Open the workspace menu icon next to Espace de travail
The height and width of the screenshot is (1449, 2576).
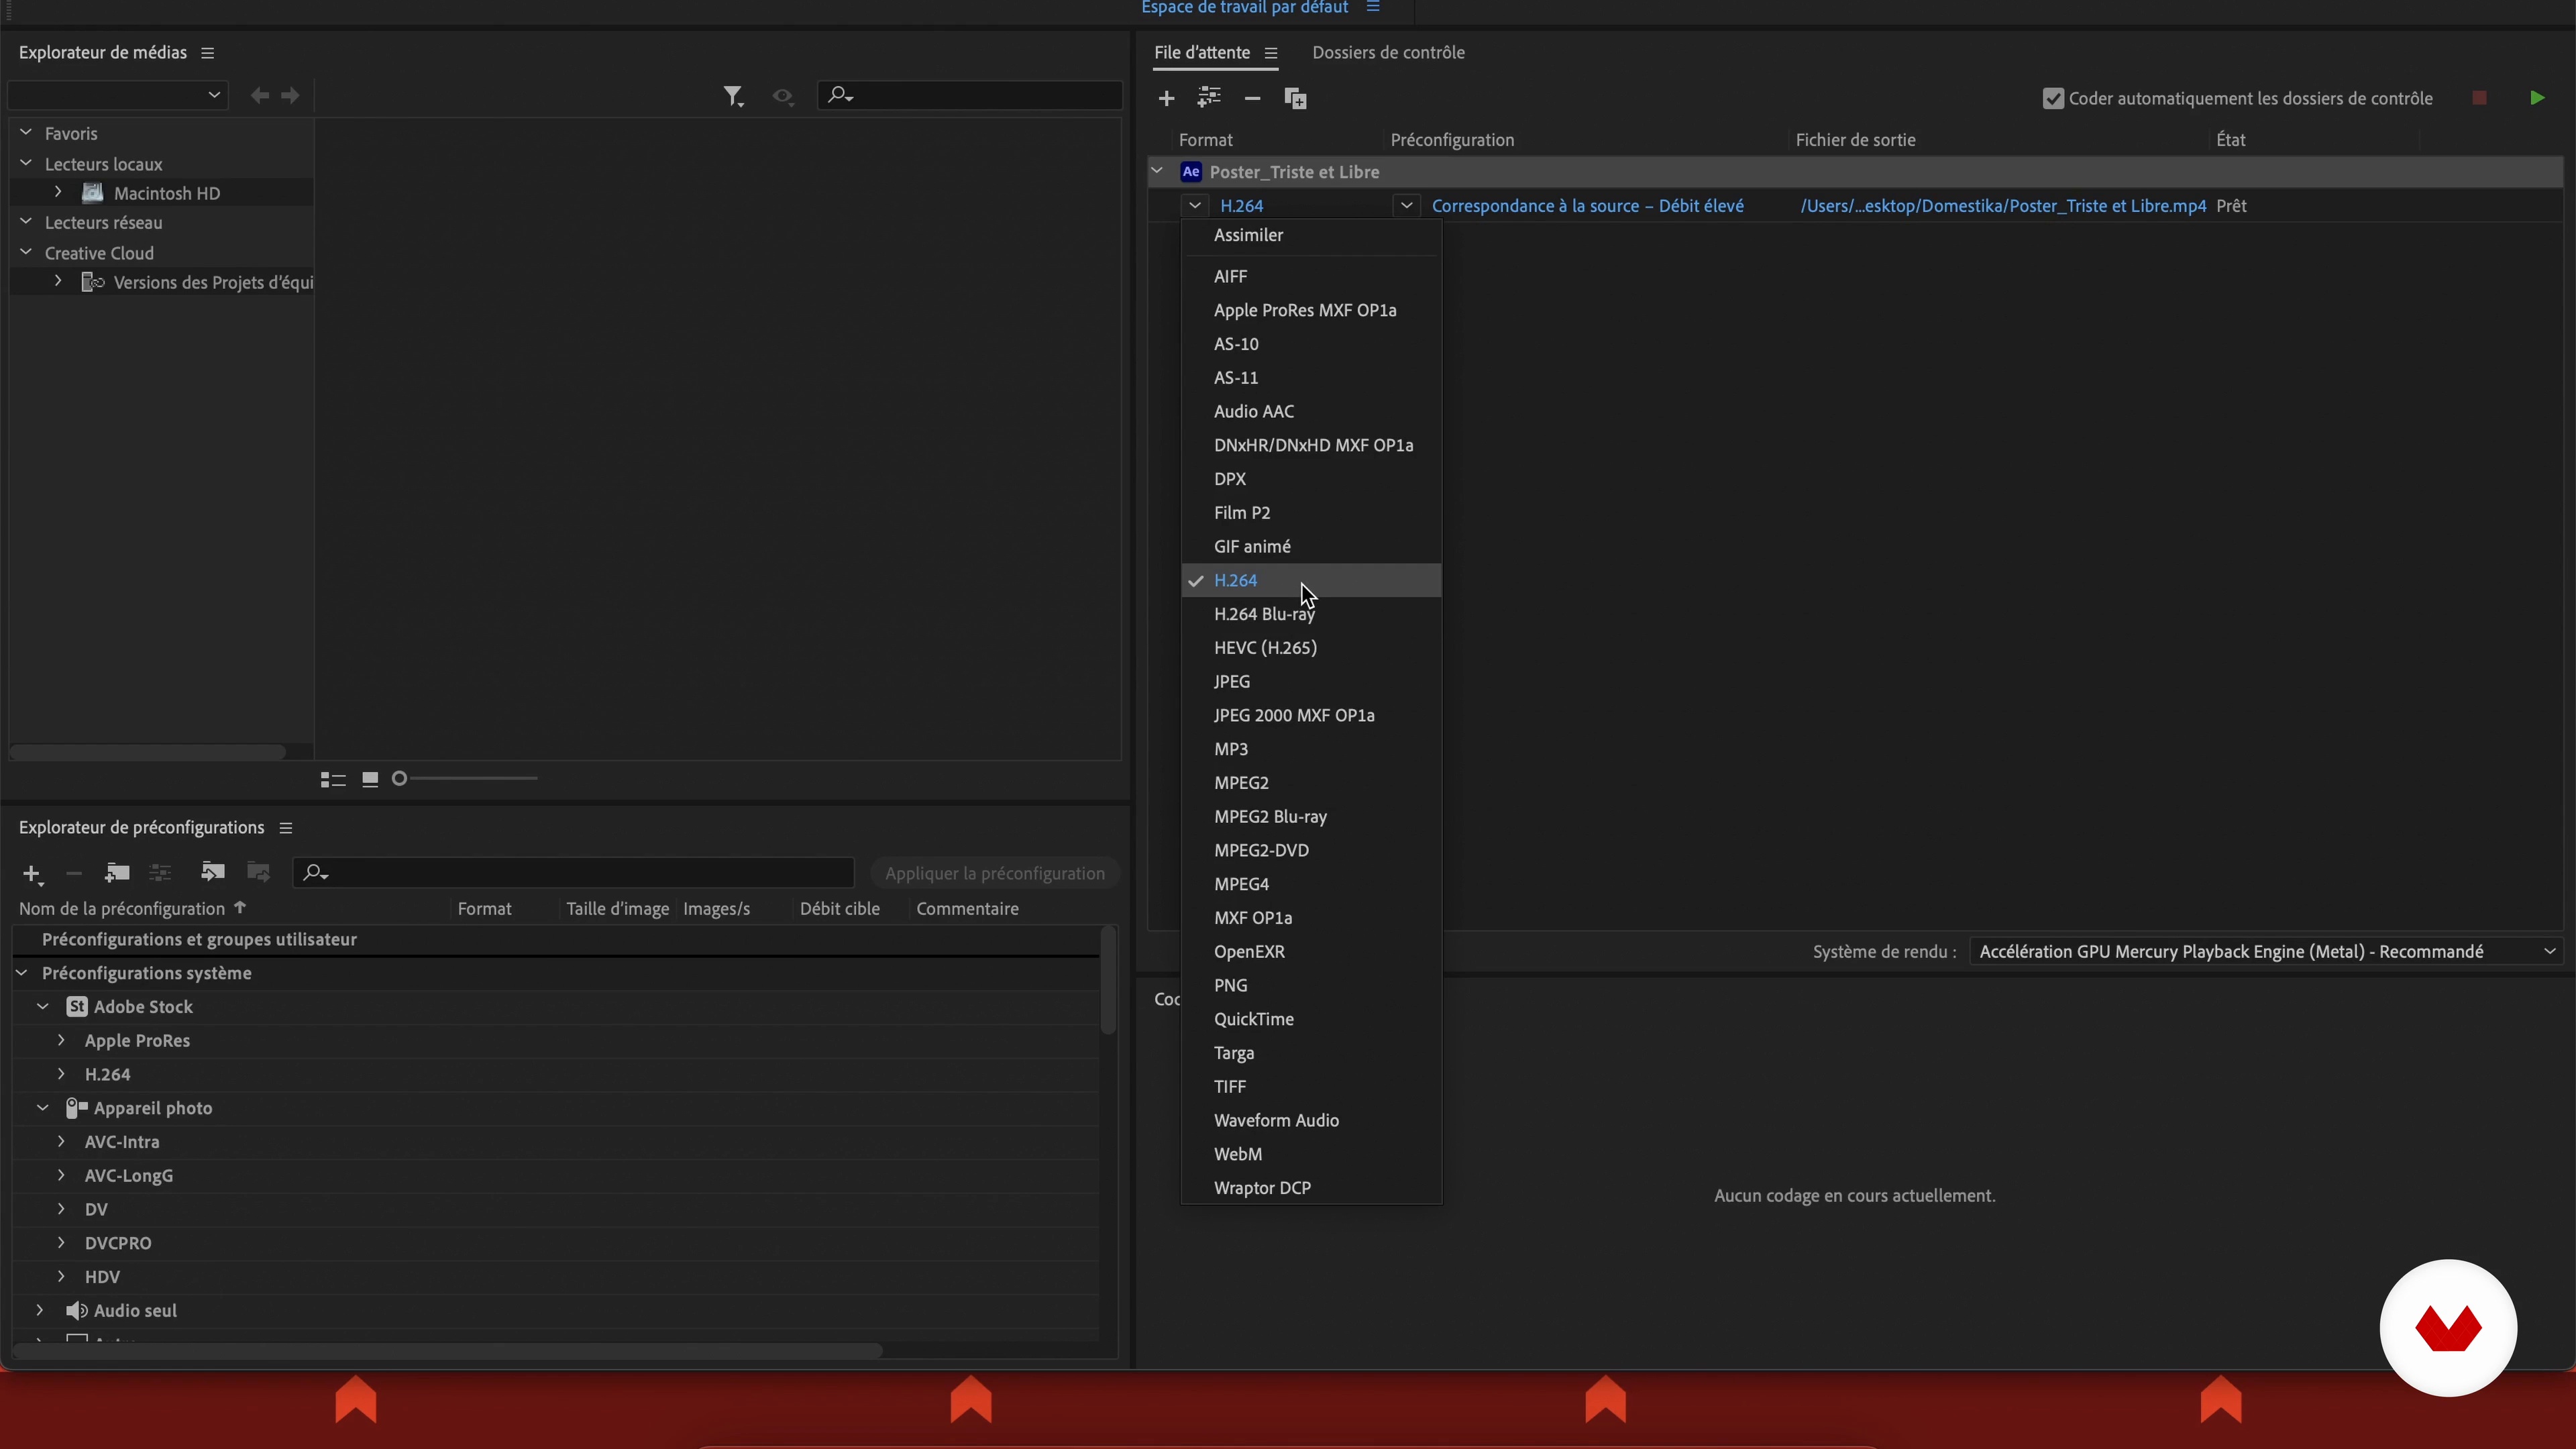click(1373, 7)
